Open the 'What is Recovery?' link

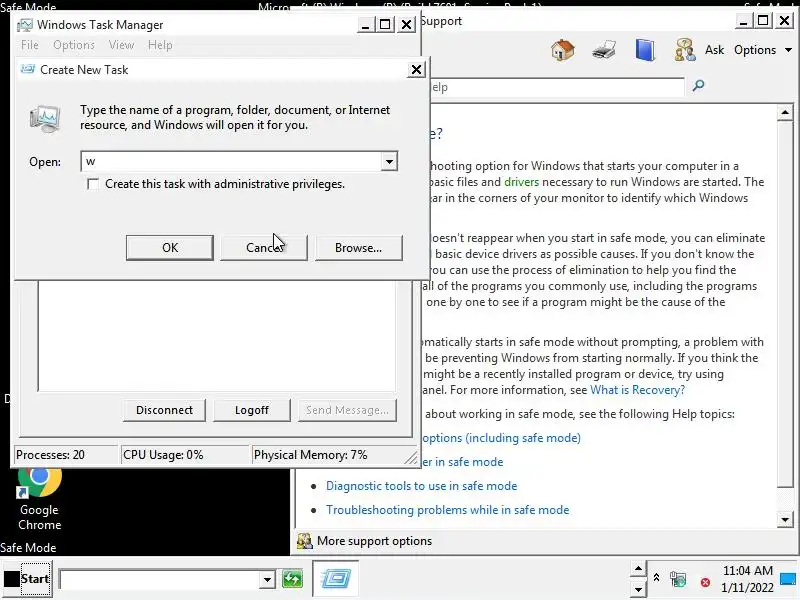(x=637, y=390)
